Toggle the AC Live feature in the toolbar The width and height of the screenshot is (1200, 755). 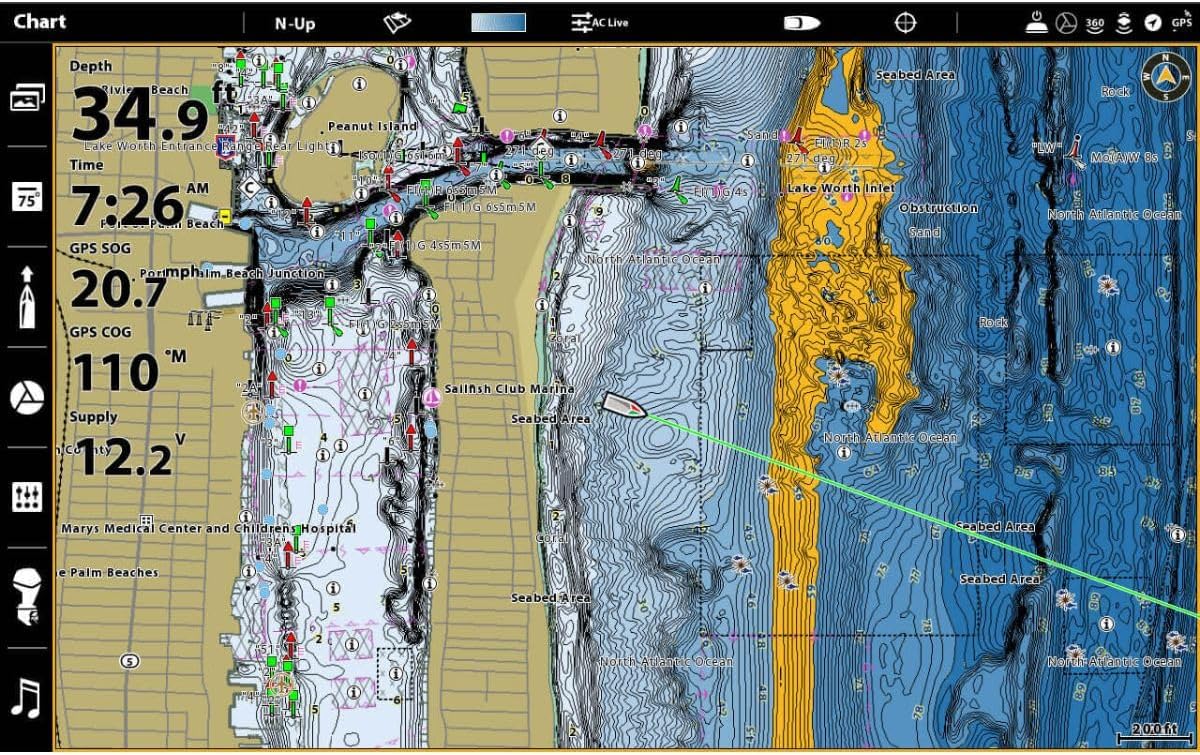[600, 21]
